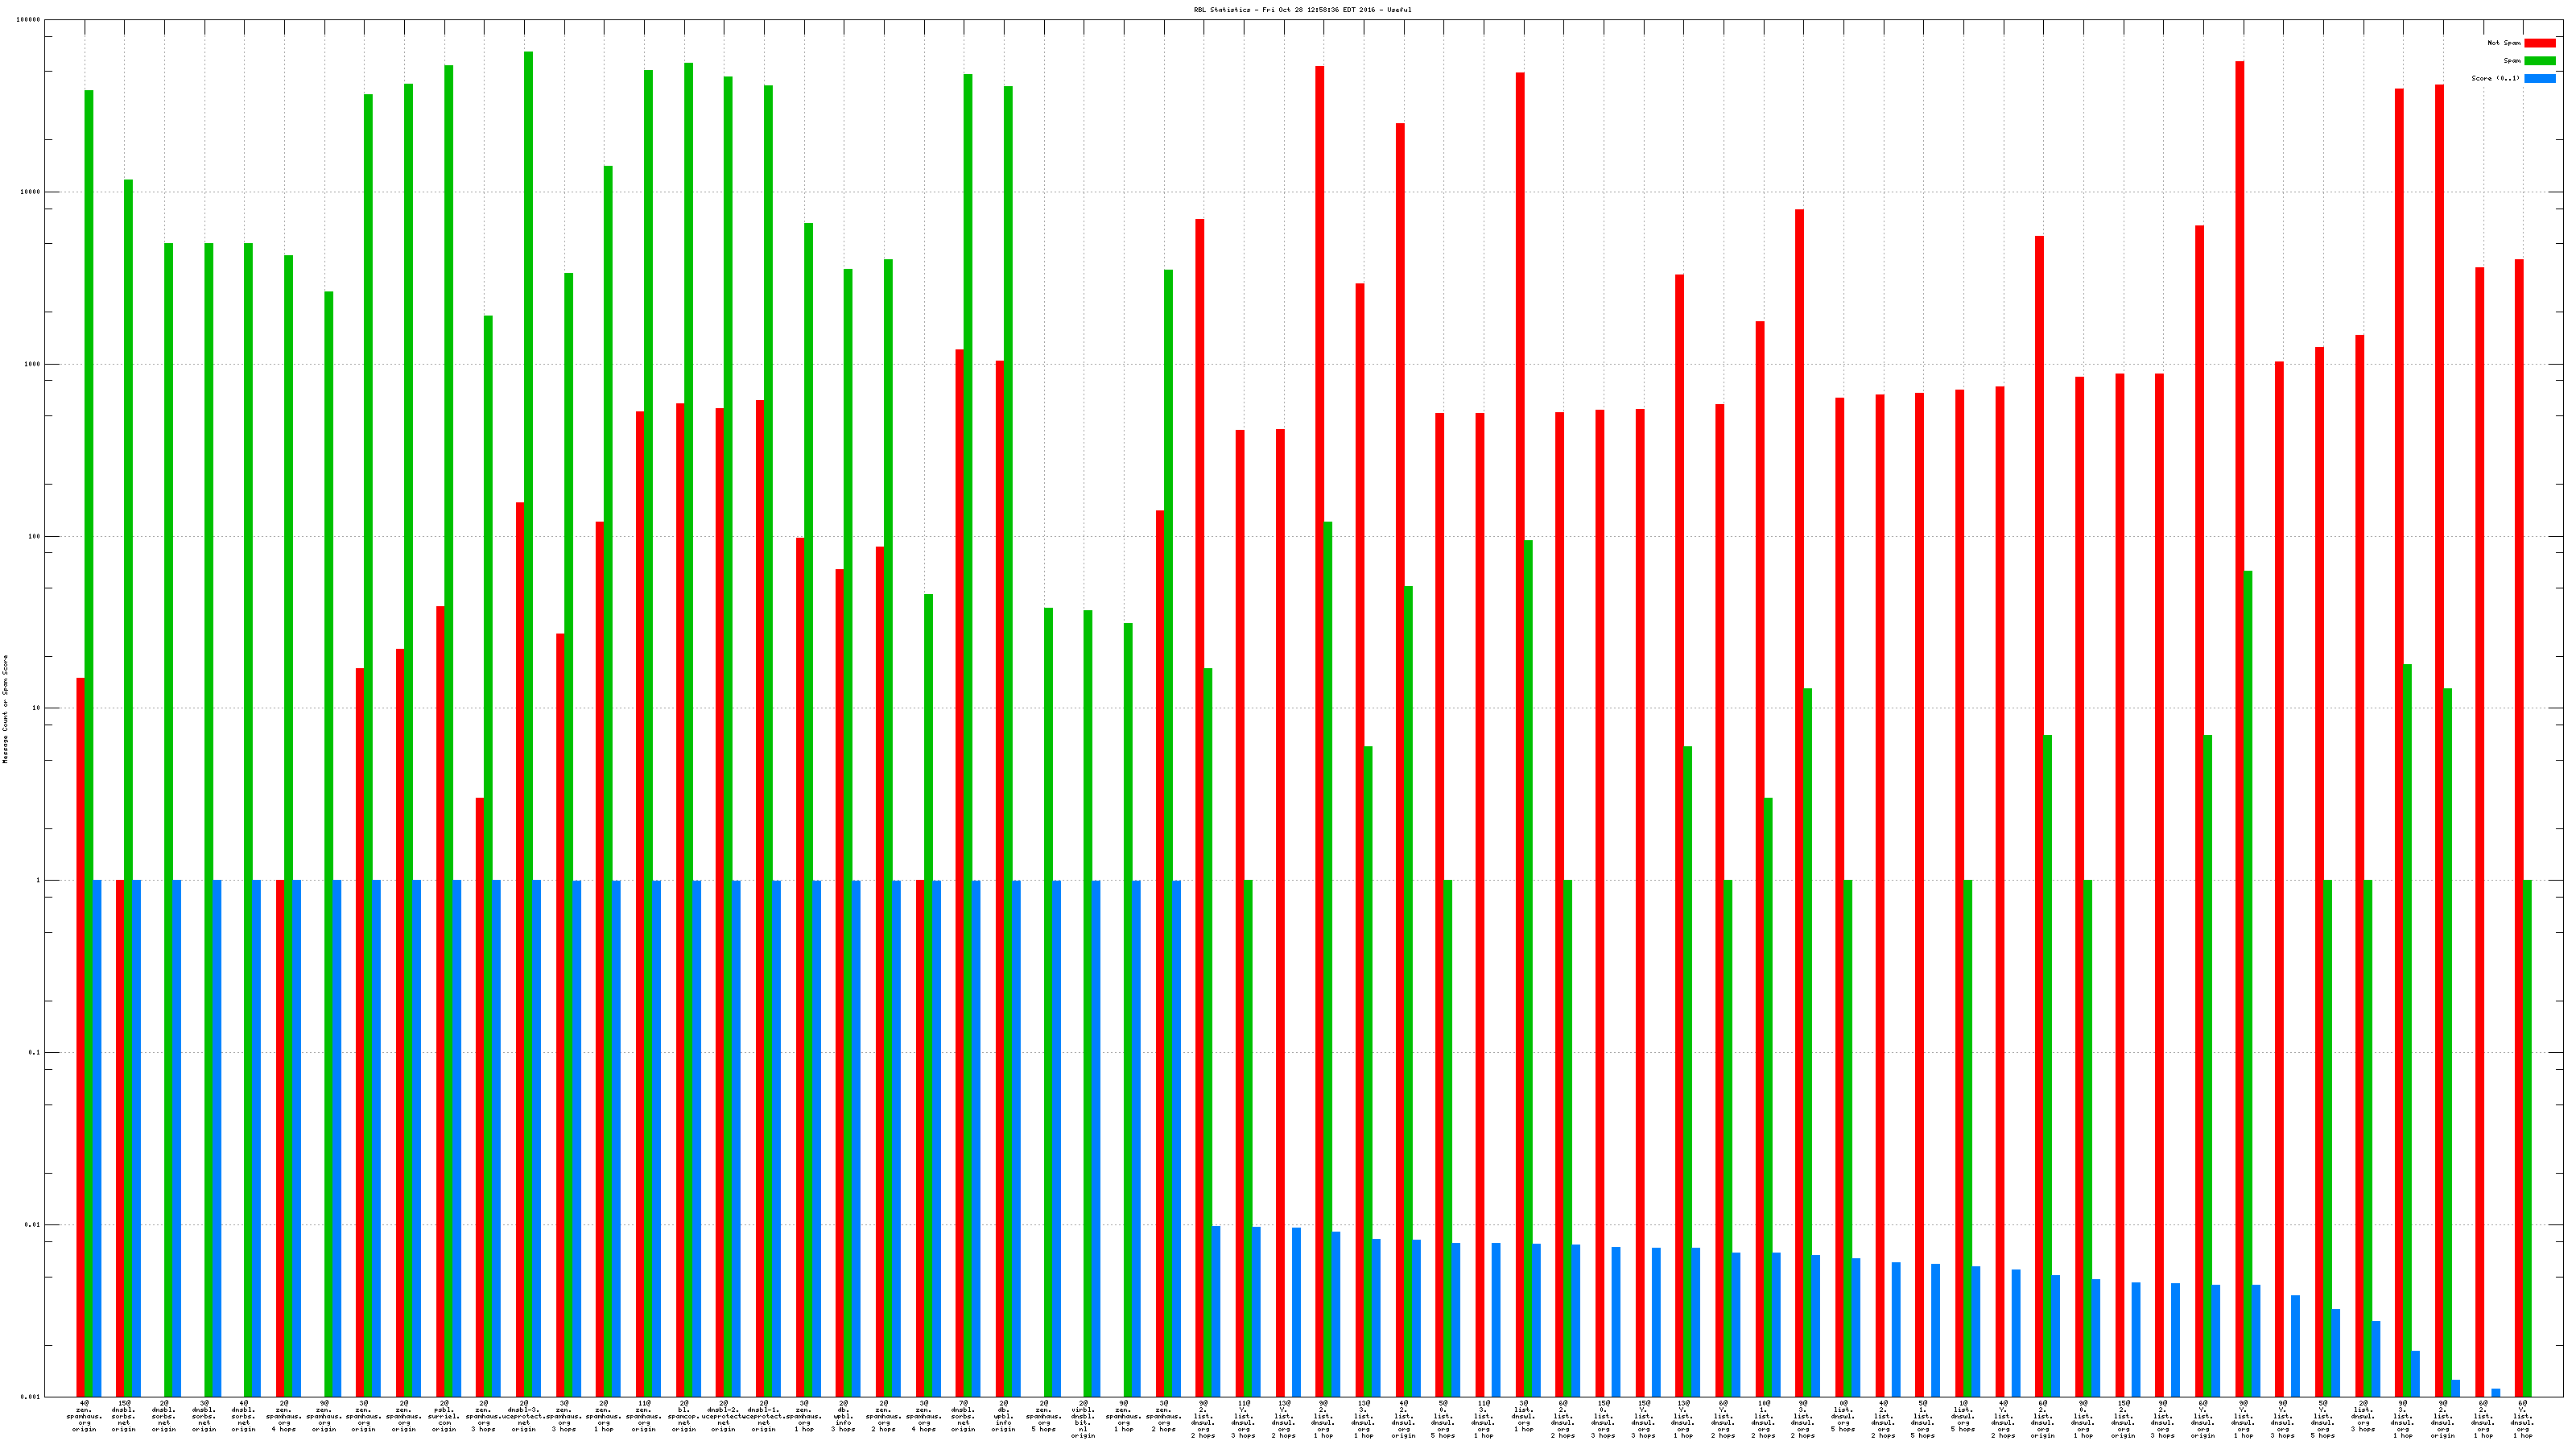Select the dnsbl-1.uceprotect.net origin axis label
2576x1449 pixels.
coord(764,1416)
